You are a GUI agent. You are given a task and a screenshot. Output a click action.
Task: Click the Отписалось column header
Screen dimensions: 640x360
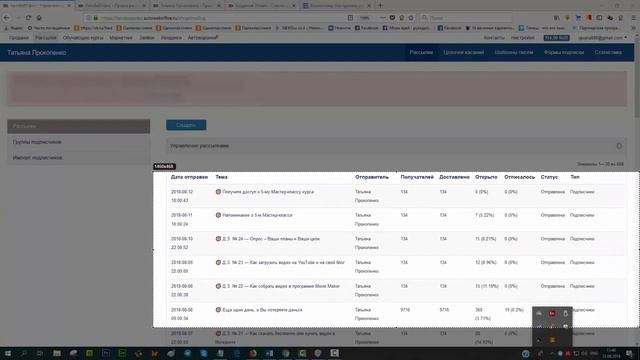pos(520,177)
